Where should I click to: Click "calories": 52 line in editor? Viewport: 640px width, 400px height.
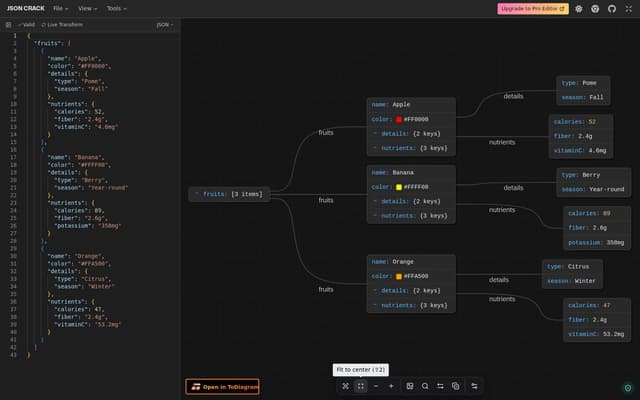[79, 112]
